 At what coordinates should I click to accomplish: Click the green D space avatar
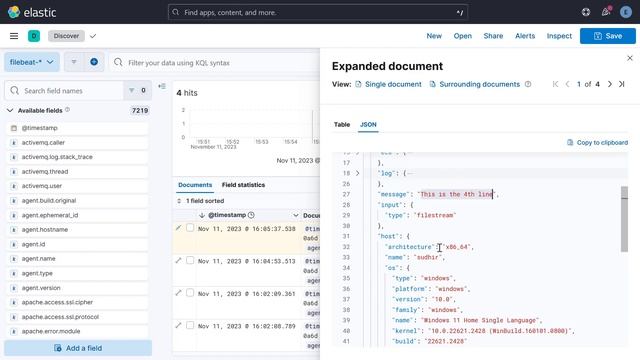click(34, 36)
